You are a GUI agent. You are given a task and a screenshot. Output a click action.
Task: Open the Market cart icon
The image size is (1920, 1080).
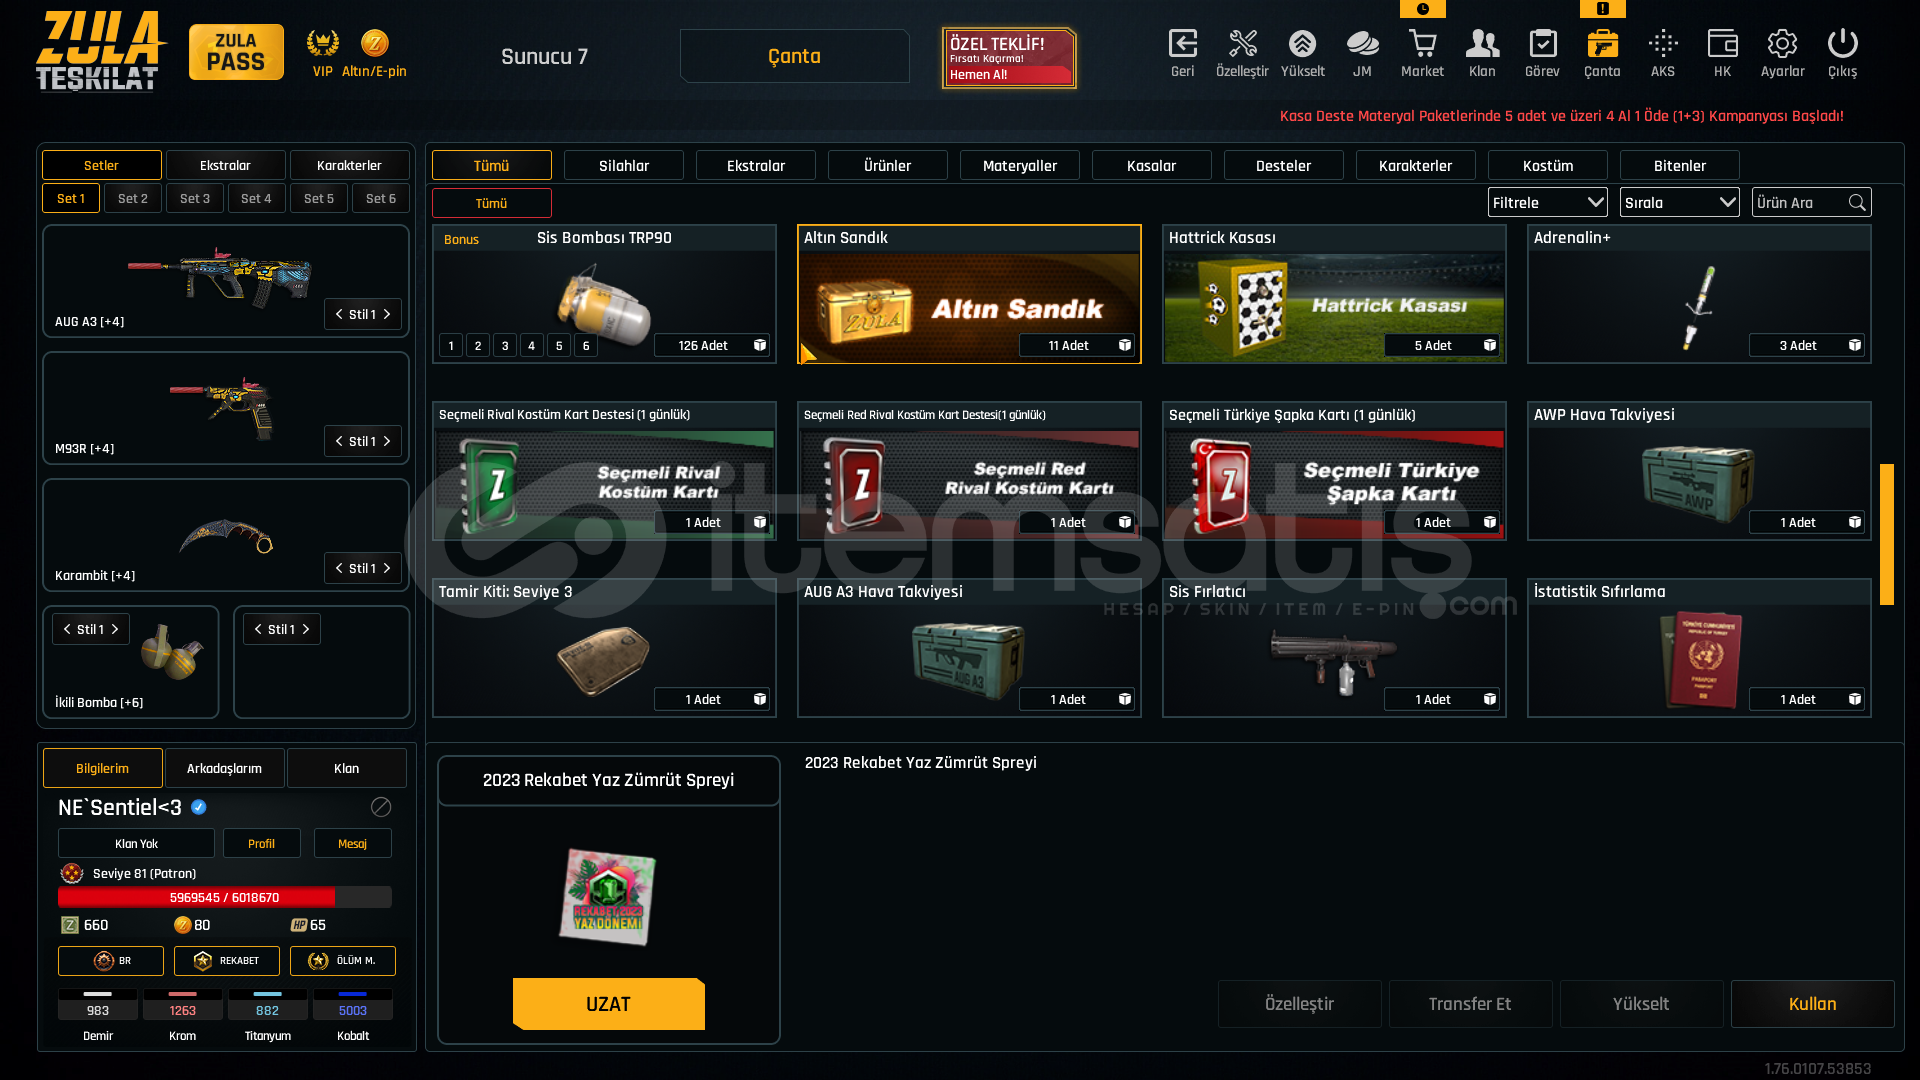pos(1422,44)
